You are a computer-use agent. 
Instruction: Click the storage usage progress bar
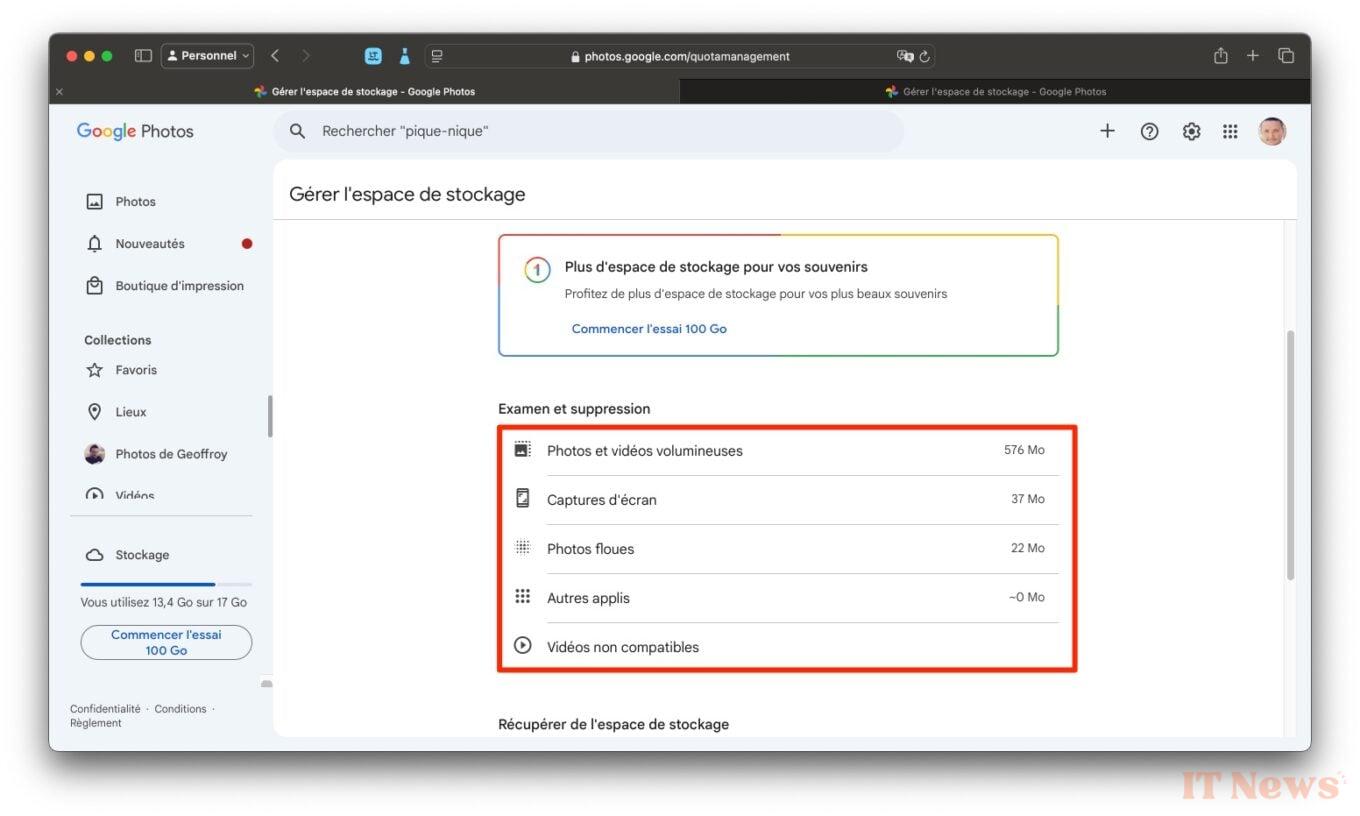166,584
